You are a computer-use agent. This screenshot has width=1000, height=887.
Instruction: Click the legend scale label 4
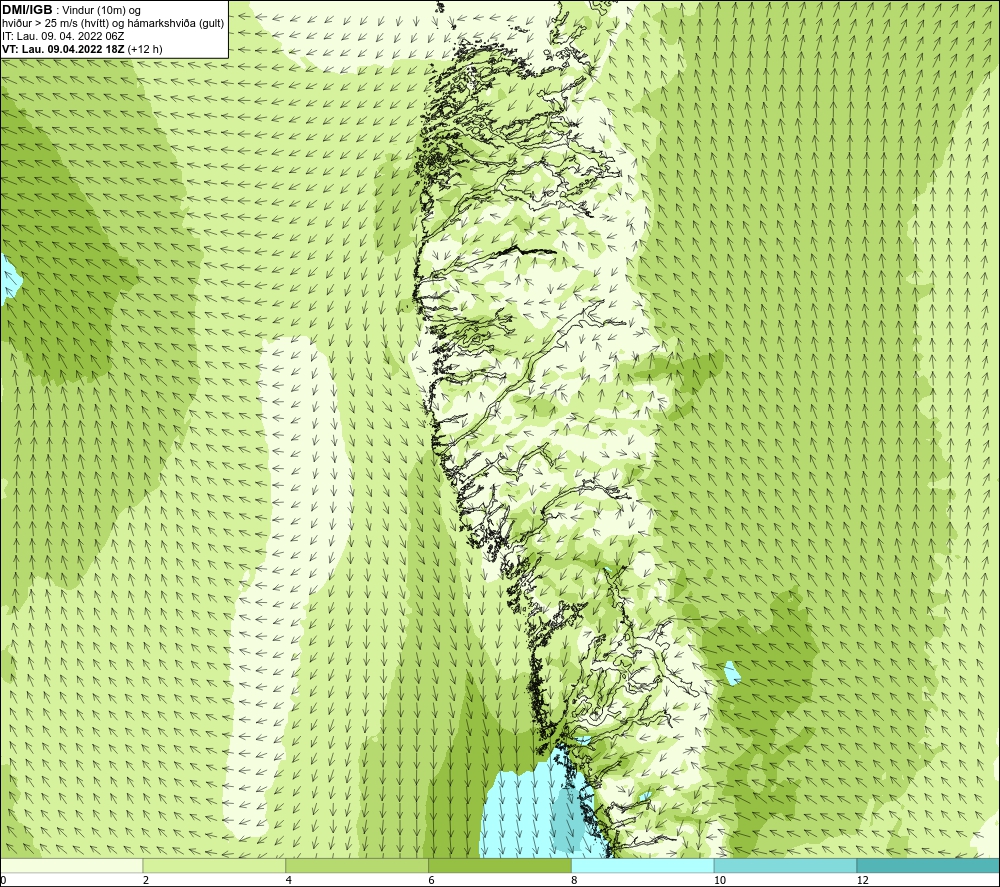click(x=289, y=881)
